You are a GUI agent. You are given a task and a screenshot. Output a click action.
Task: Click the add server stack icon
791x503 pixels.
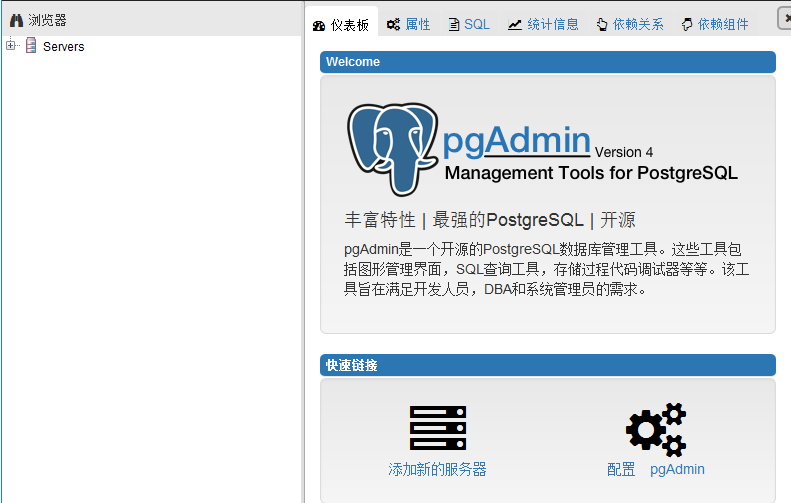pos(438,428)
